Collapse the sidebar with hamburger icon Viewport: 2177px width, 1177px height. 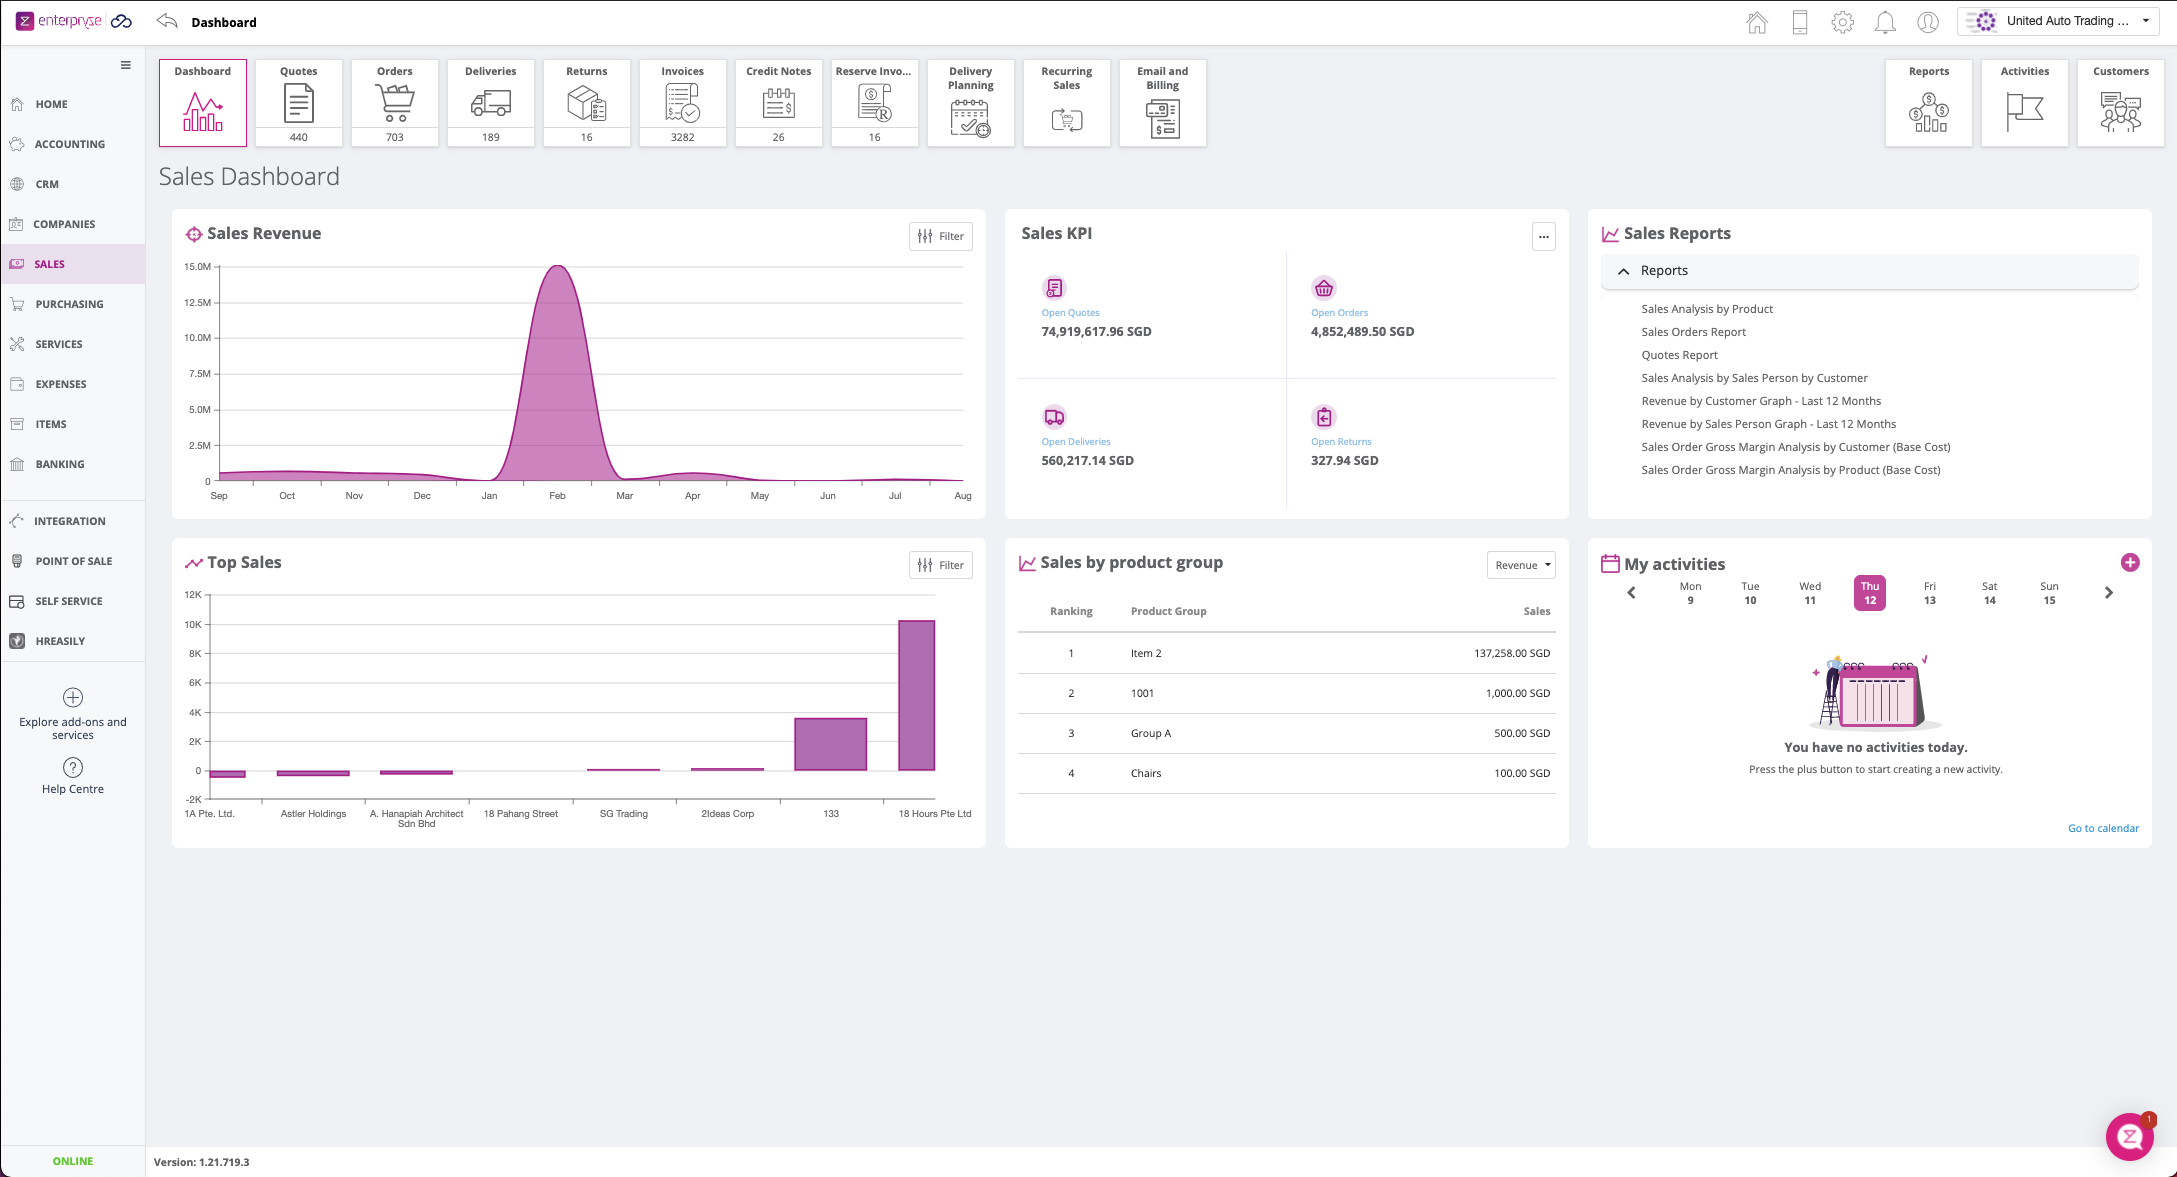[x=126, y=65]
